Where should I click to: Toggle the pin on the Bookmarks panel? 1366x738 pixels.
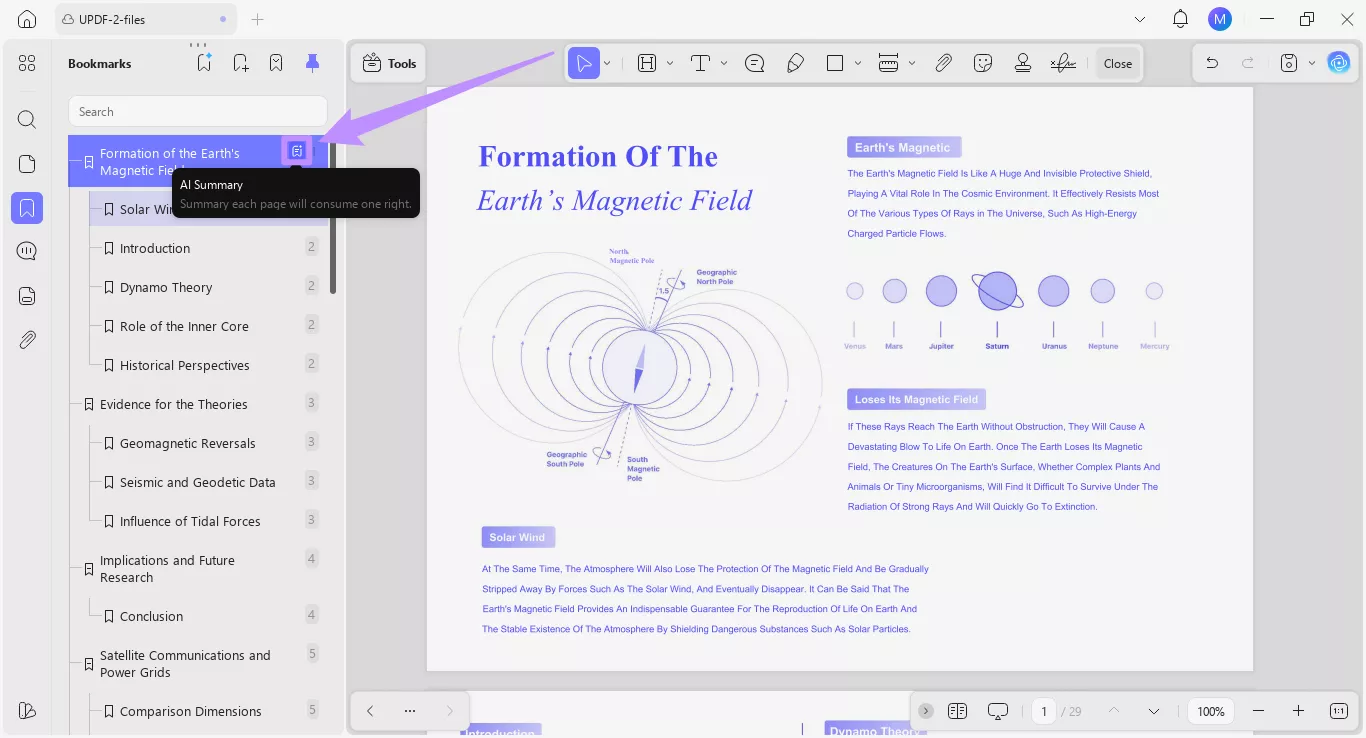[313, 63]
